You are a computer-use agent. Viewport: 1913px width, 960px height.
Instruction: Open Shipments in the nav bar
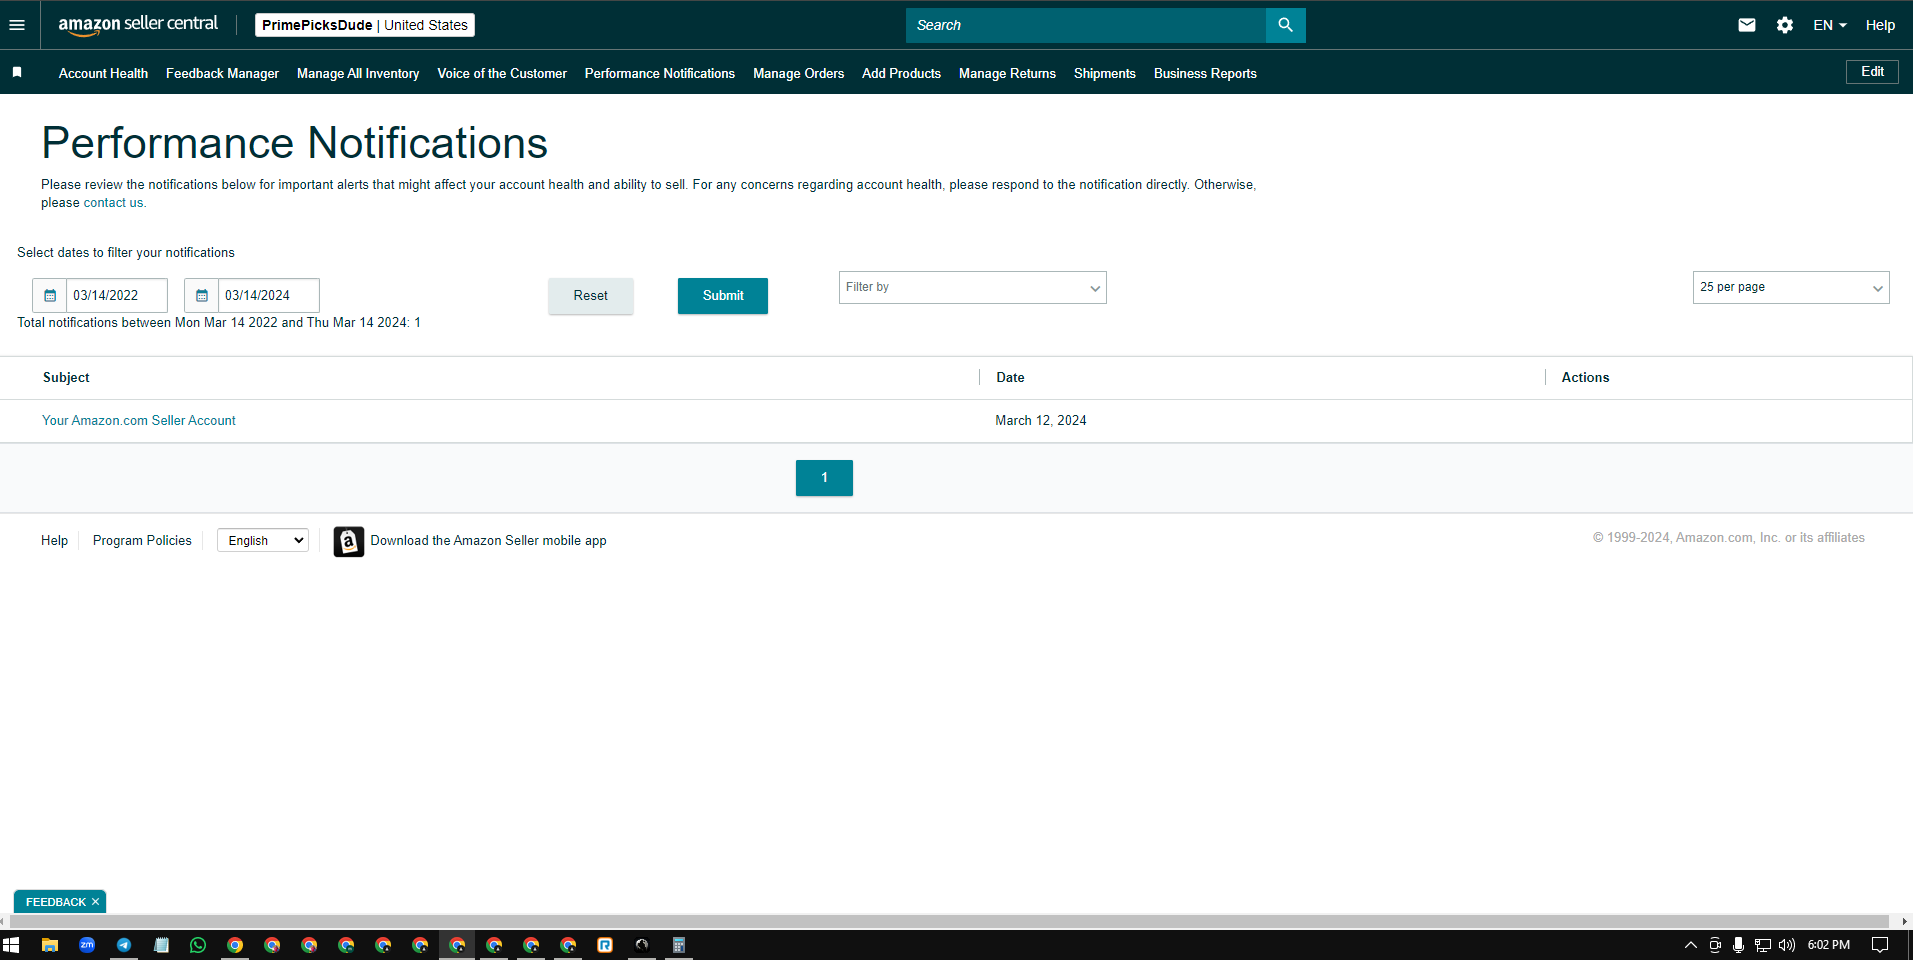point(1105,73)
